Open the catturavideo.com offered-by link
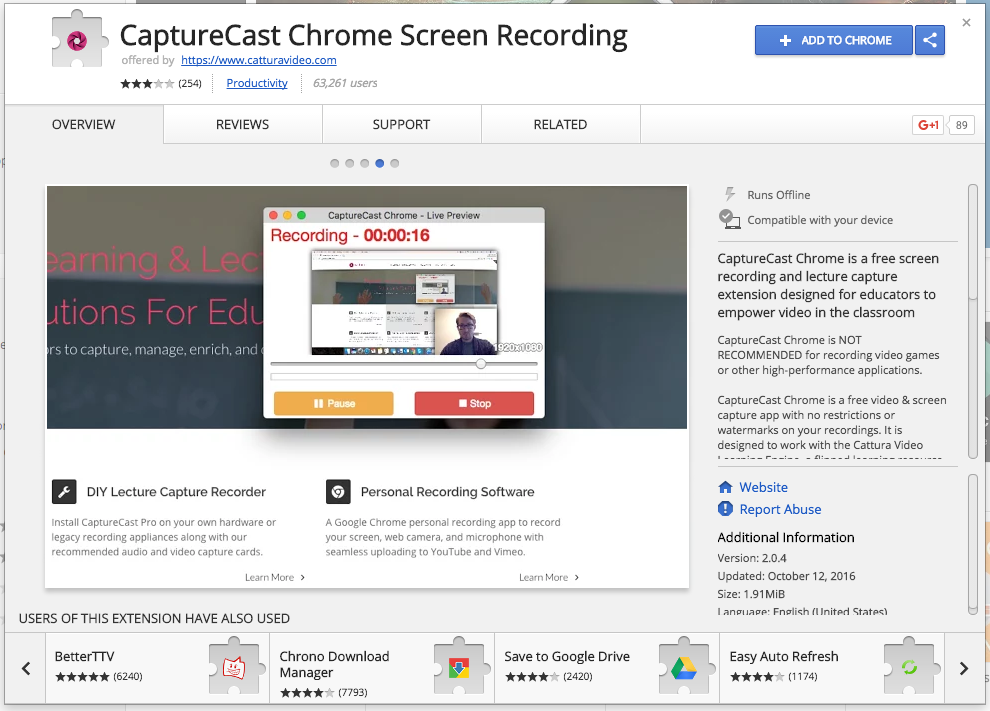Viewport: 990px width, 711px height. click(259, 60)
